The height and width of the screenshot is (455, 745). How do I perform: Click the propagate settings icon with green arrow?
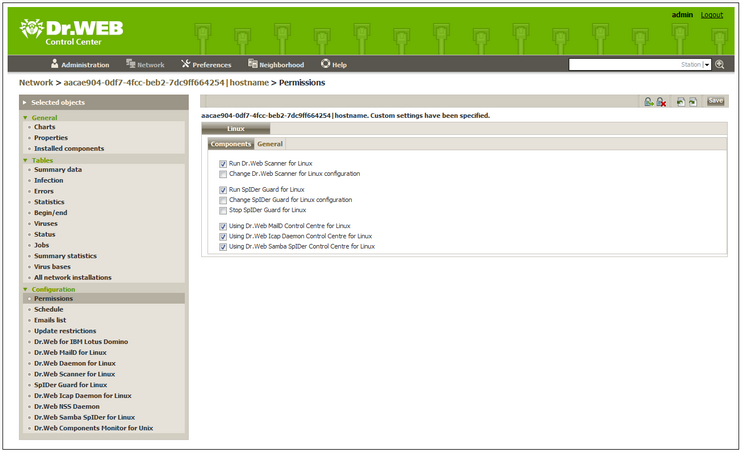[x=649, y=102]
